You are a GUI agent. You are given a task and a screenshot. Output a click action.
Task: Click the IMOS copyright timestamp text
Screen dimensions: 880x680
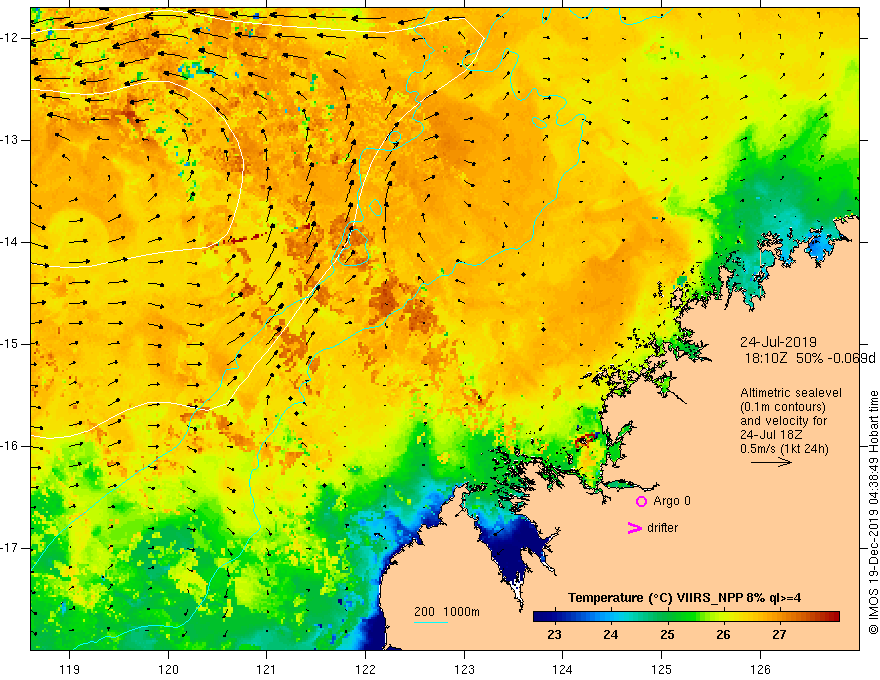pyautogui.click(x=873, y=513)
